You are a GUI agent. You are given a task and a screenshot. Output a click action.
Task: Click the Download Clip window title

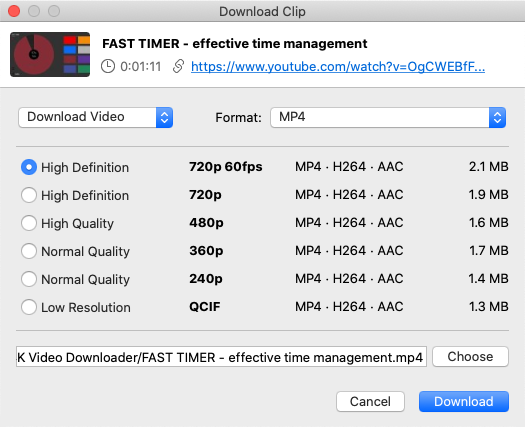(262, 11)
